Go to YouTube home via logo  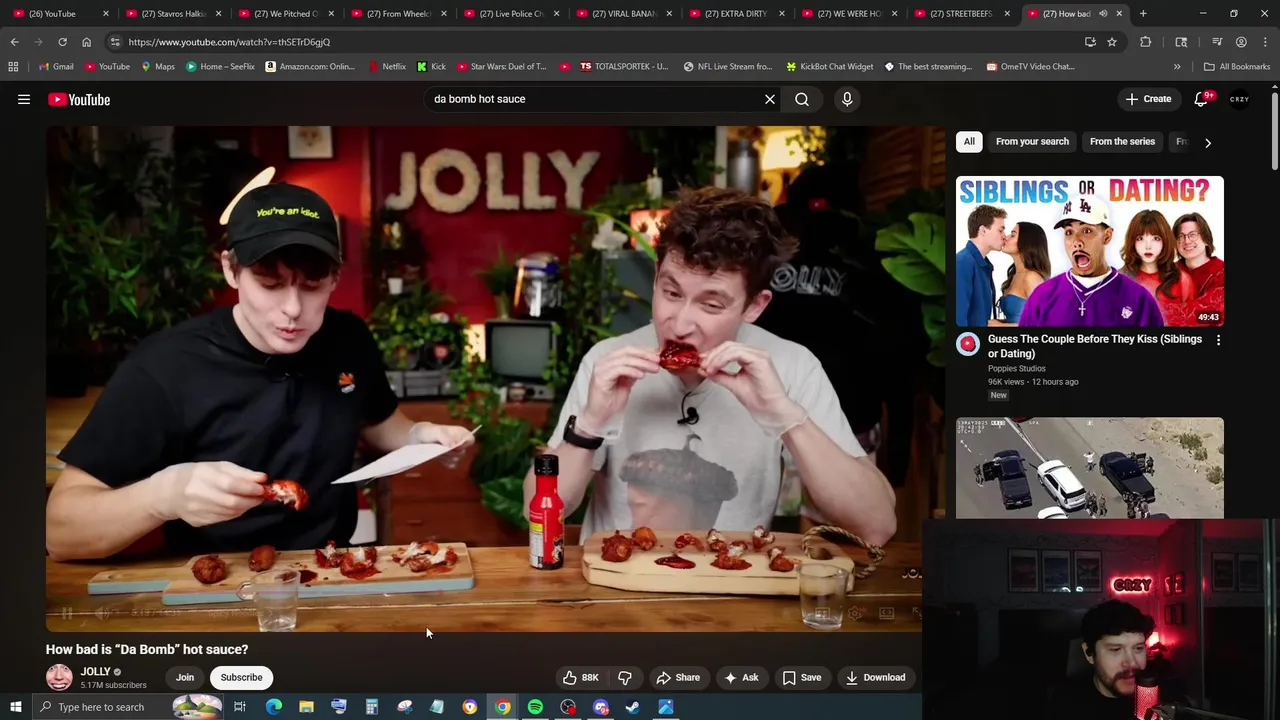pos(79,99)
